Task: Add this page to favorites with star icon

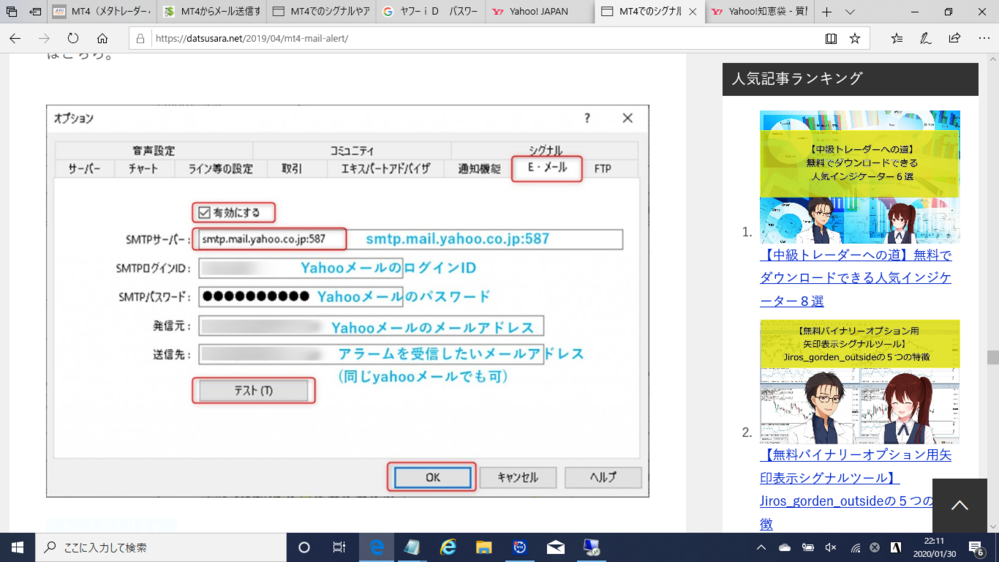Action: pos(855,38)
